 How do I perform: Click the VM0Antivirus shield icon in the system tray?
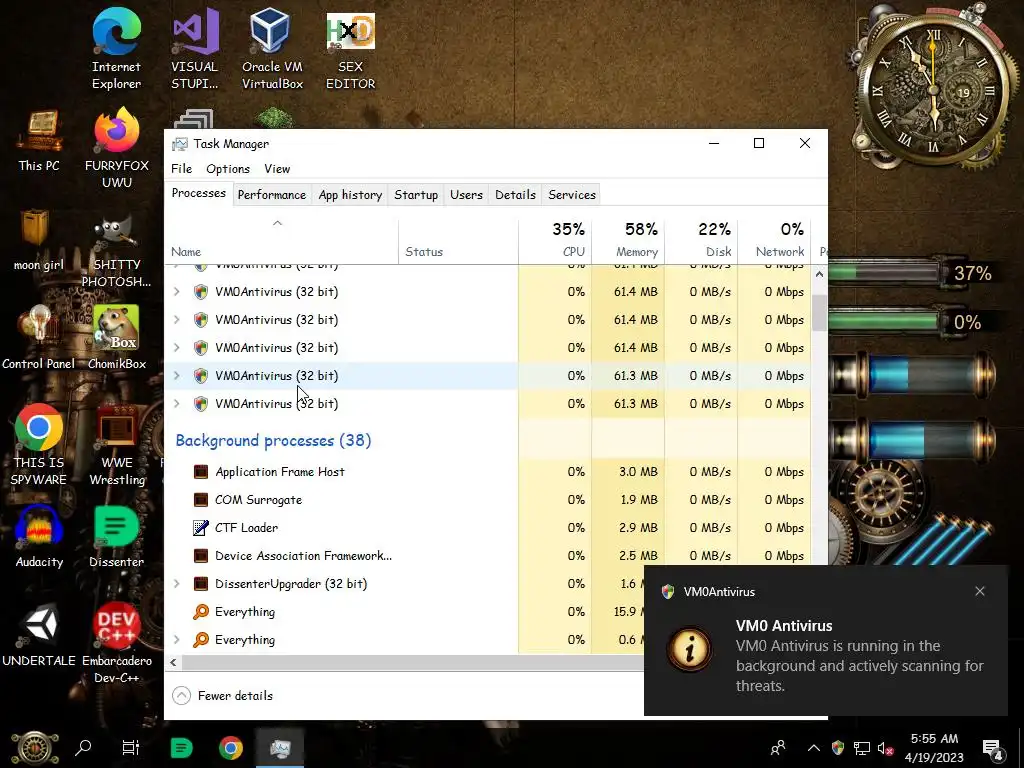pos(838,748)
